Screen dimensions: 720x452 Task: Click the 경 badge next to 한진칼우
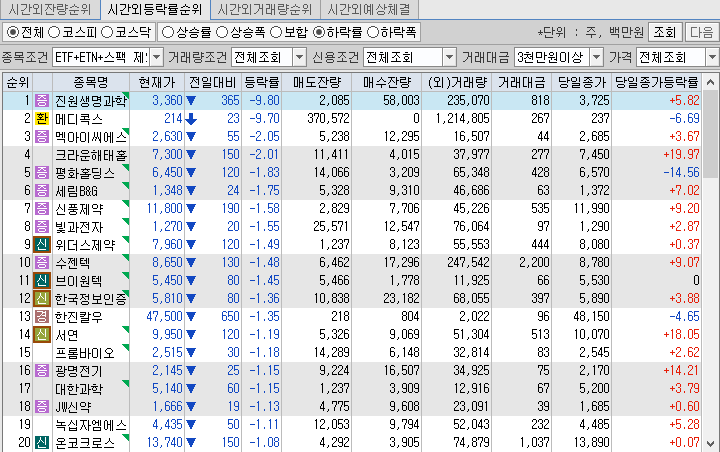click(x=42, y=316)
